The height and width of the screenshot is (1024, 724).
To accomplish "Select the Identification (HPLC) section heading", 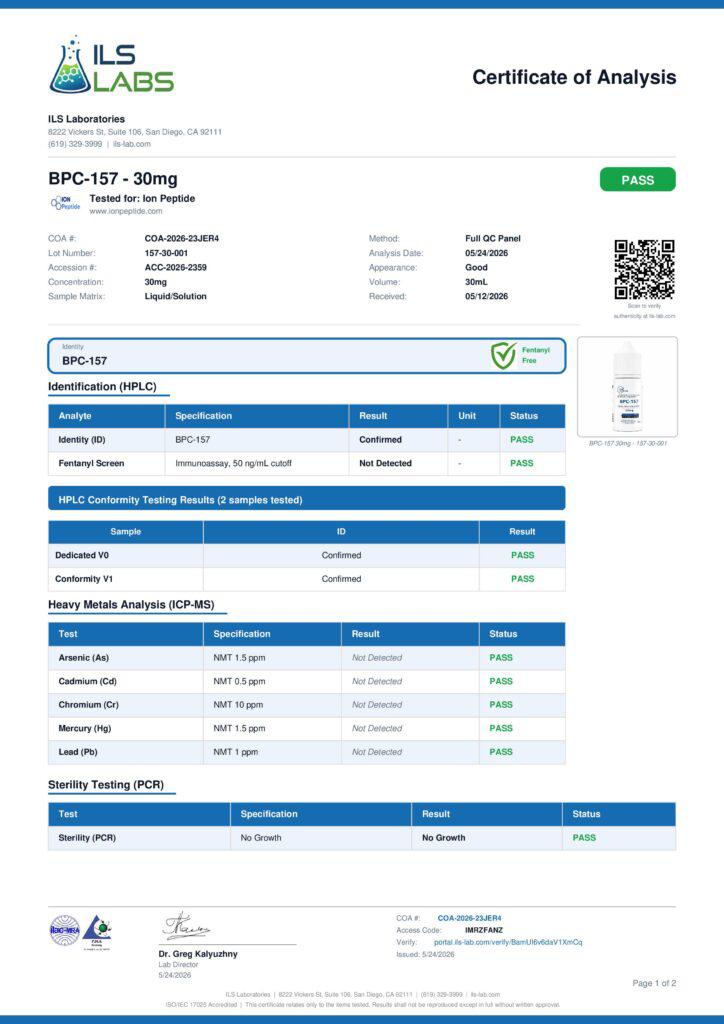I will (102, 387).
